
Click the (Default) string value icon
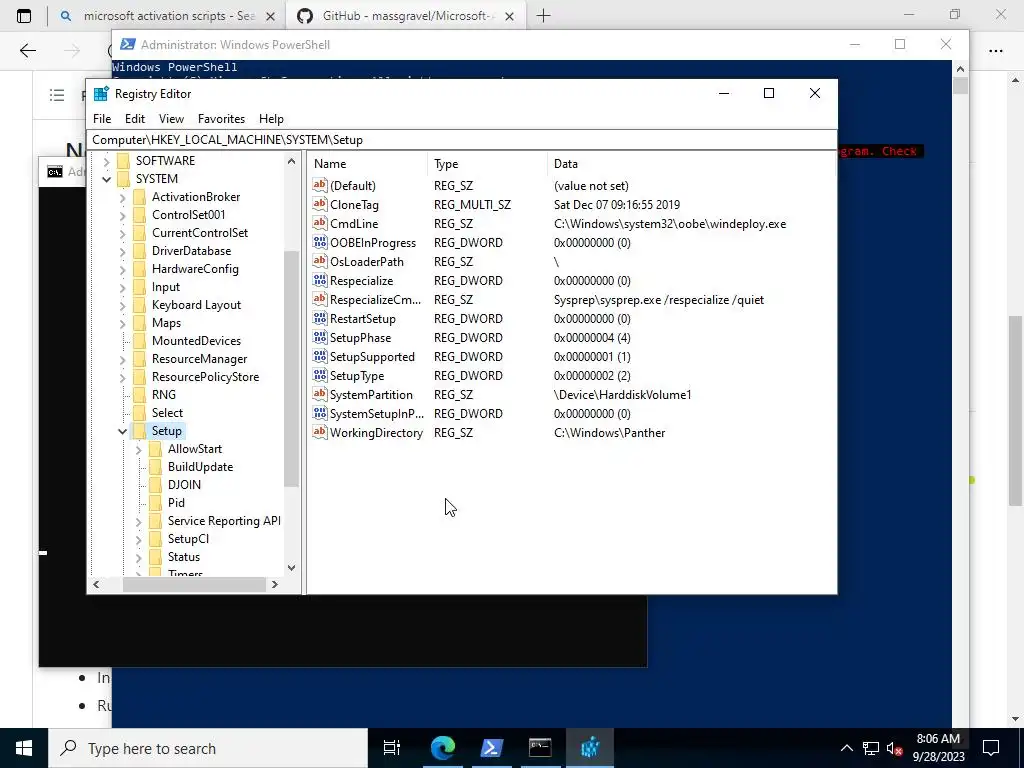[319, 185]
